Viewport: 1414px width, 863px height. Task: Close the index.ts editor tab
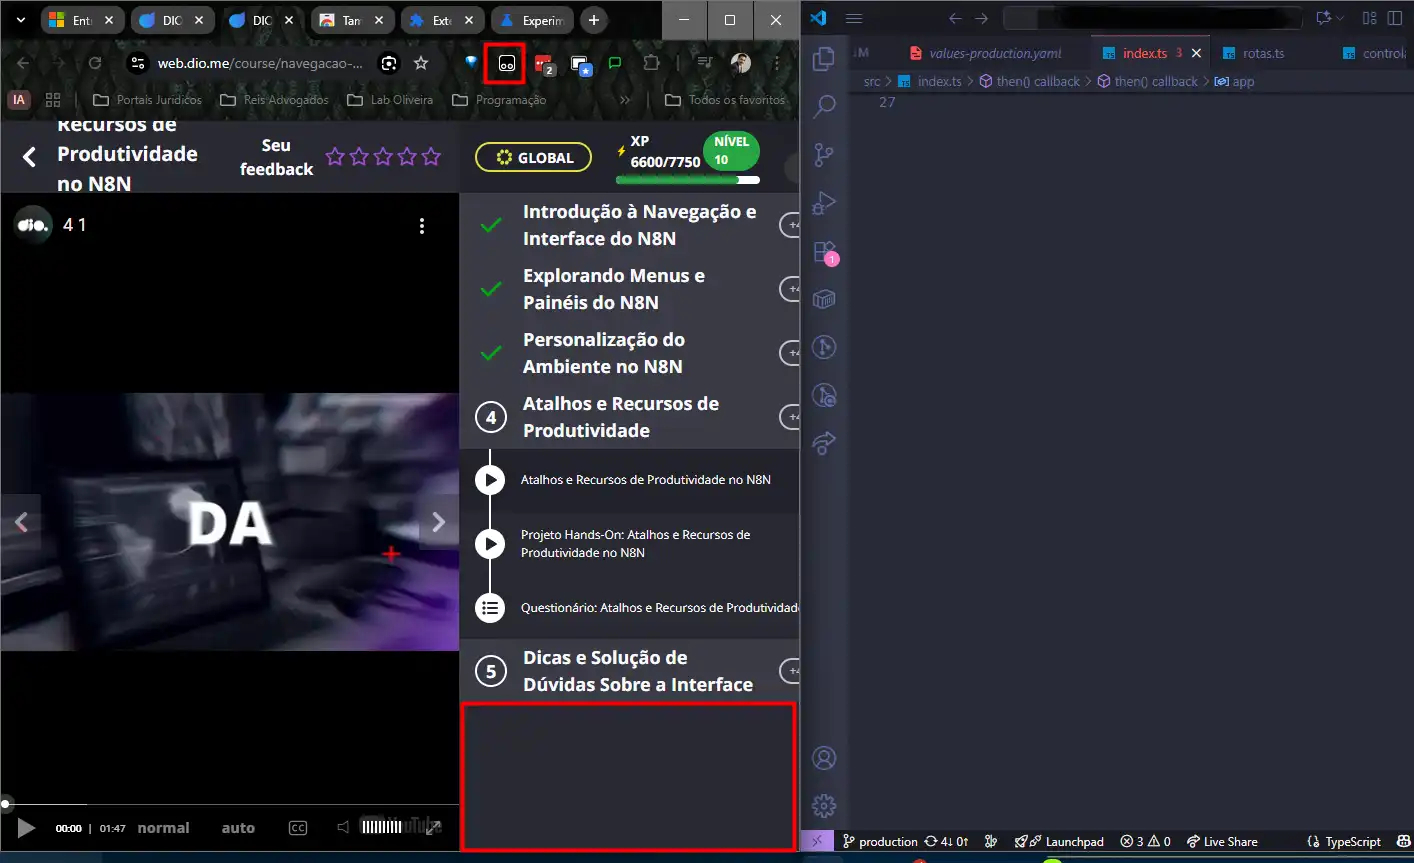coord(1196,53)
